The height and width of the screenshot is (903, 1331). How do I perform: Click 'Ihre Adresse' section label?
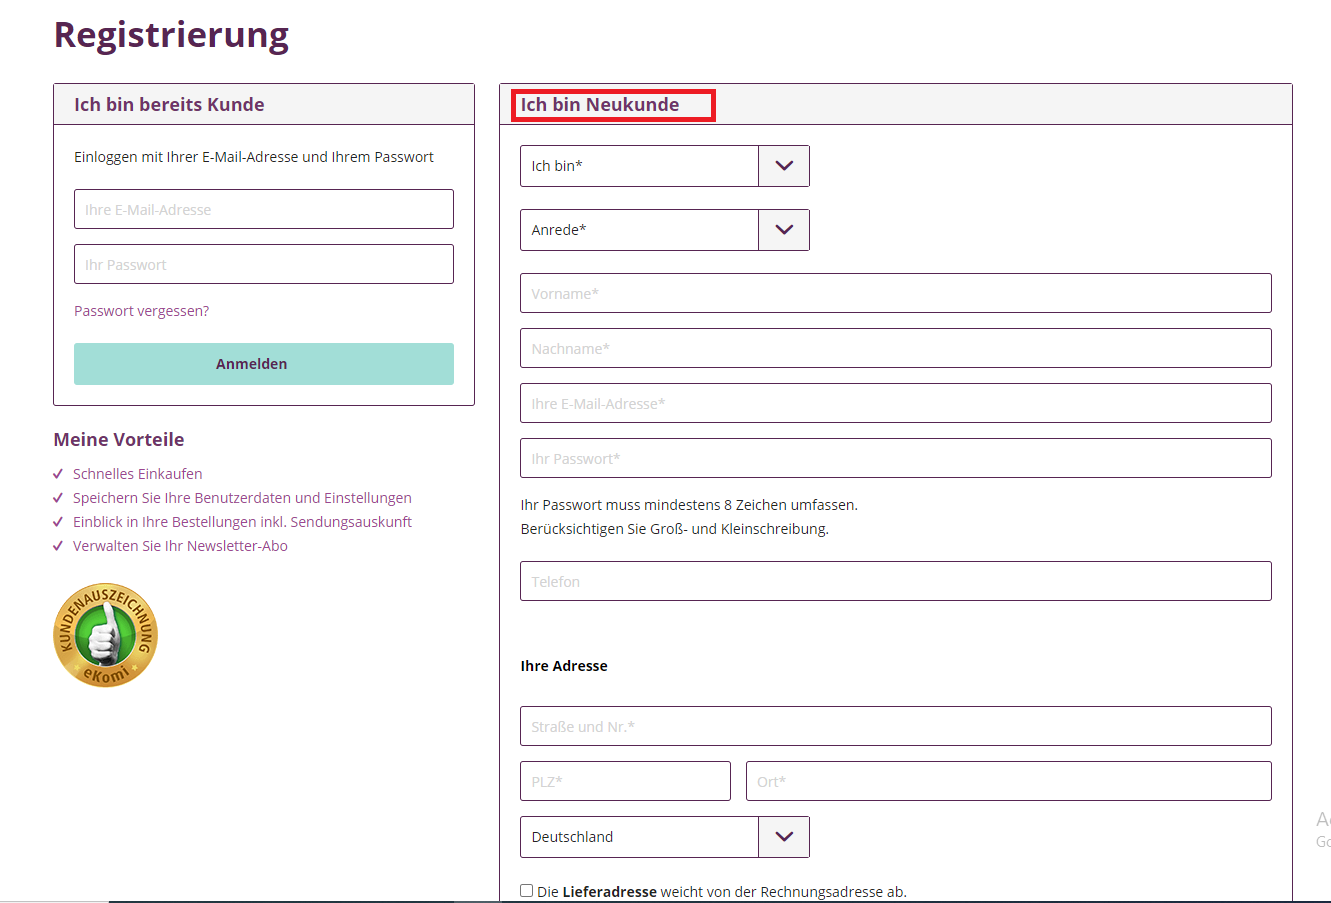[x=564, y=666]
